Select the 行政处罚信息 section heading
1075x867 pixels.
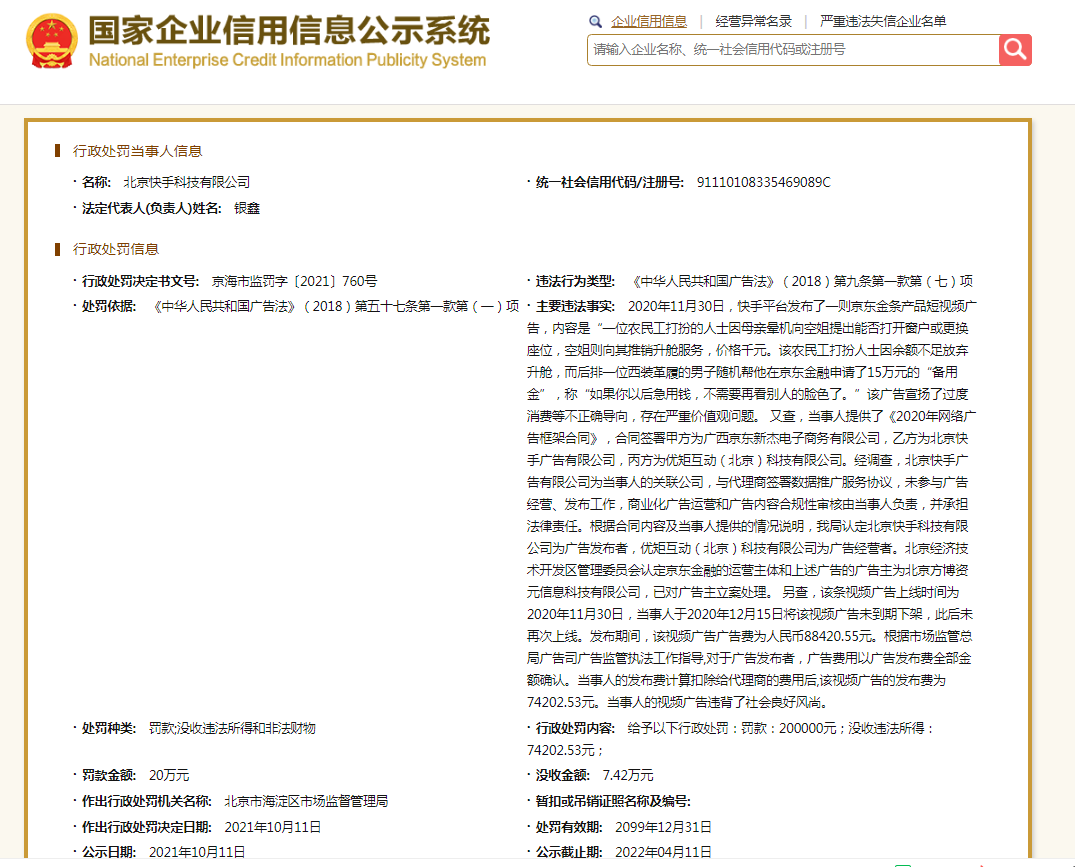pyautogui.click(x=116, y=249)
